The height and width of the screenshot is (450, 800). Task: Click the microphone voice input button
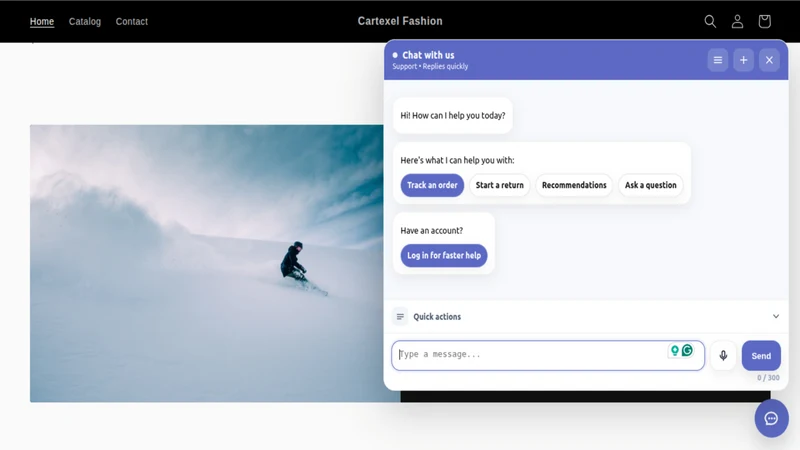723,356
